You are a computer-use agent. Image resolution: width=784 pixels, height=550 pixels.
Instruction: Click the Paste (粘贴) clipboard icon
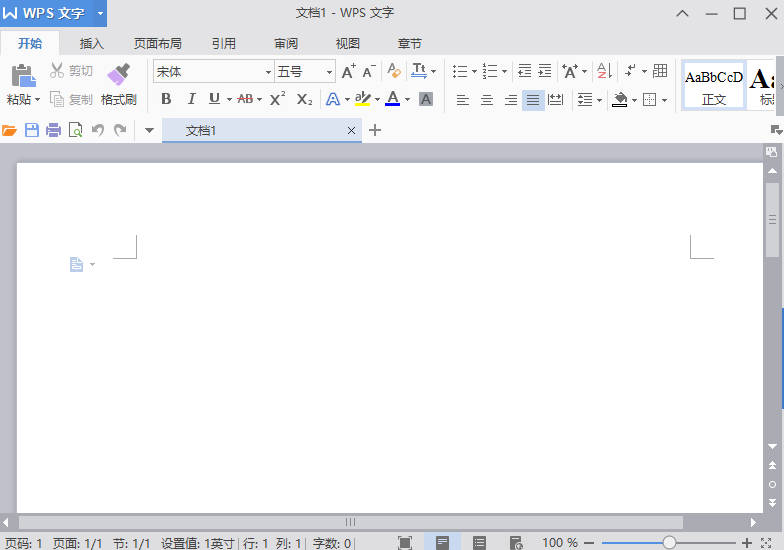[23, 75]
